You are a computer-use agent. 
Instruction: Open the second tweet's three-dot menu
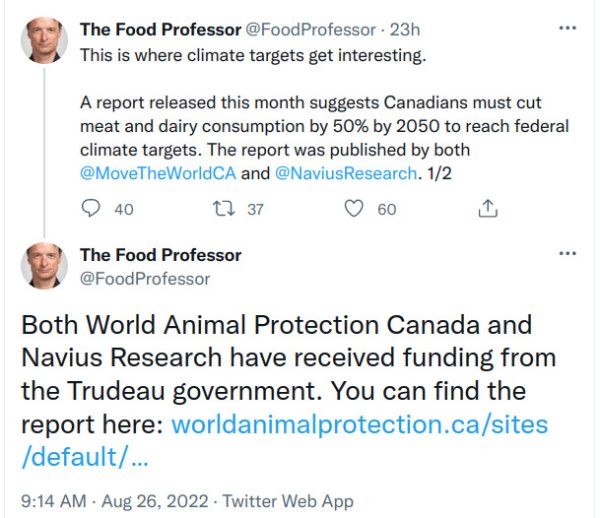click(x=567, y=253)
